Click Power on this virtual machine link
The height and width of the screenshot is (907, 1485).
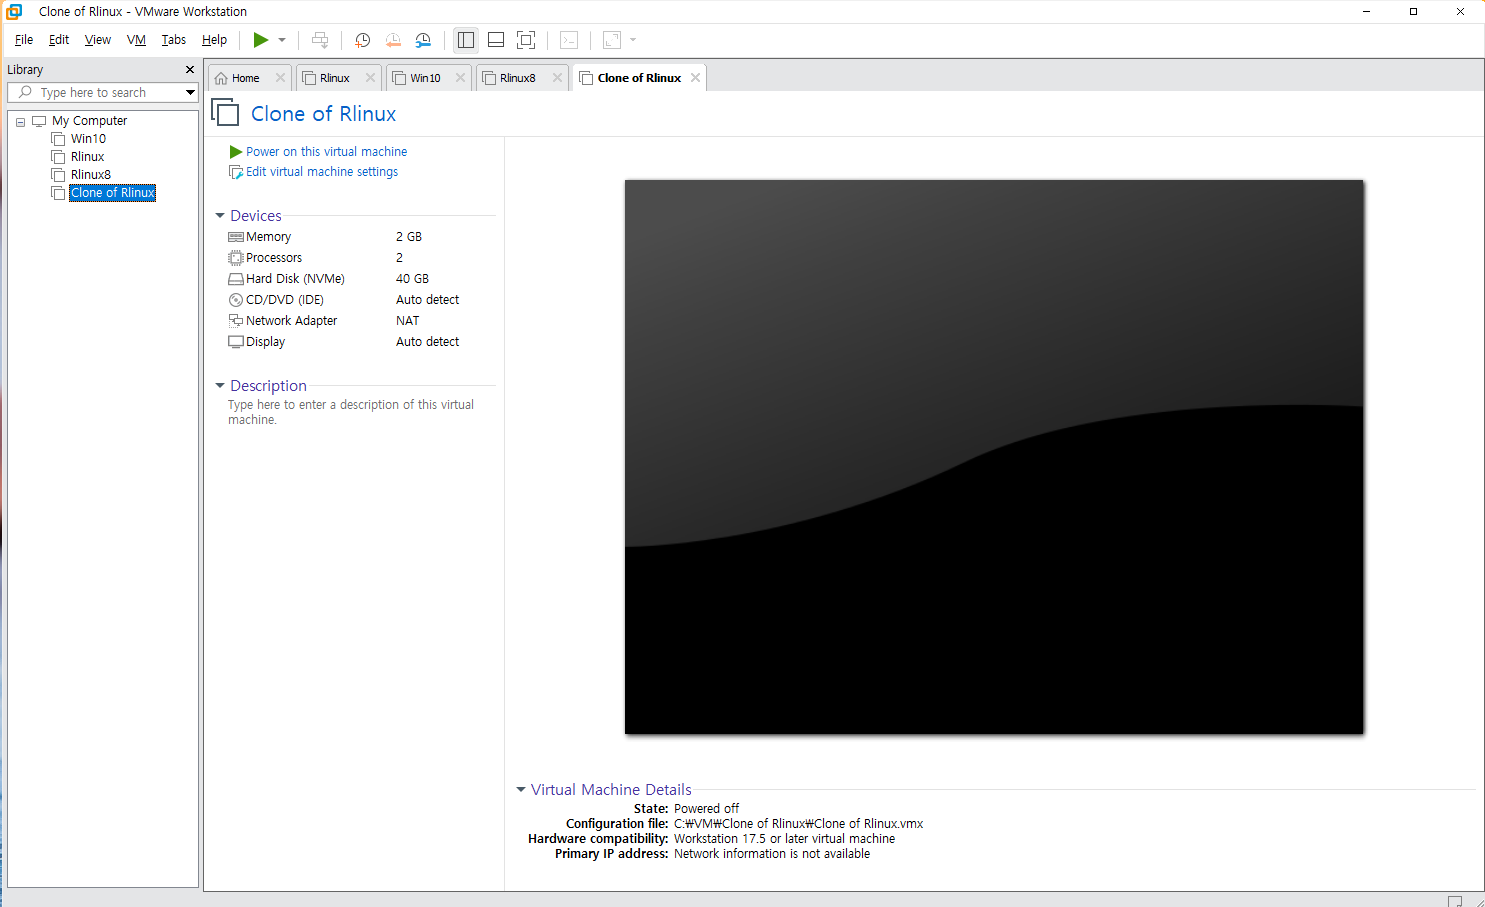326,152
